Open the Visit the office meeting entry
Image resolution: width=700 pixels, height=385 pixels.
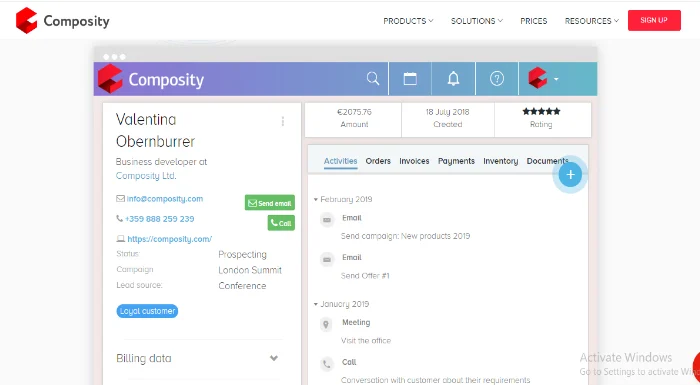[x=366, y=340]
